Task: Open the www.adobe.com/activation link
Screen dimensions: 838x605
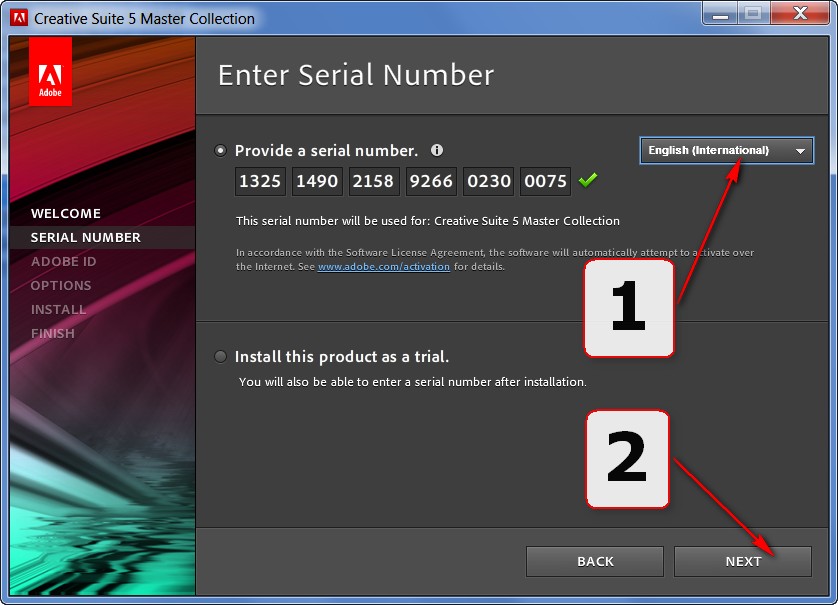Action: [385, 266]
